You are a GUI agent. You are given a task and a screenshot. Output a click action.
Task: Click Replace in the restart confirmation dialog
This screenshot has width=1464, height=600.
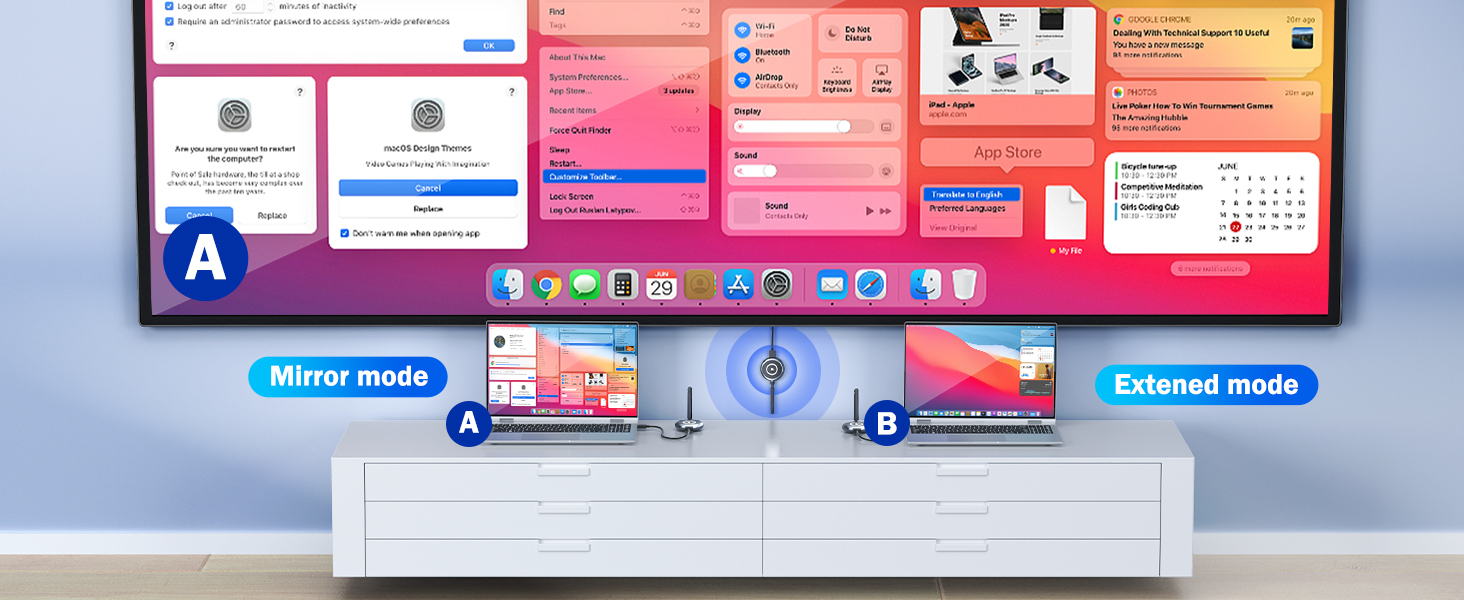tap(272, 216)
